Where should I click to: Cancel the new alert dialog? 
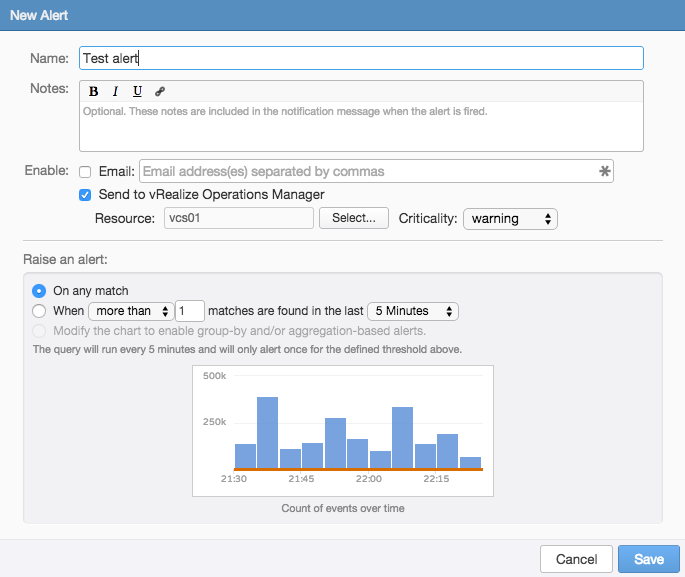[x=576, y=558]
